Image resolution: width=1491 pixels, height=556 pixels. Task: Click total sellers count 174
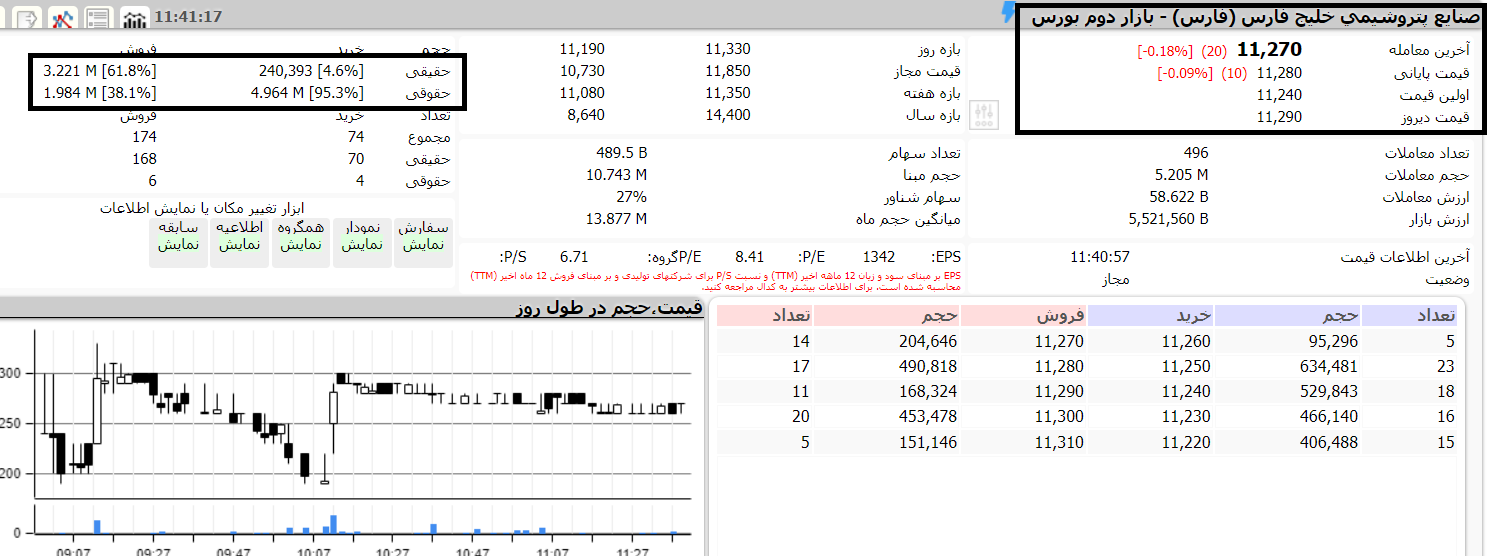pyautogui.click(x=144, y=137)
